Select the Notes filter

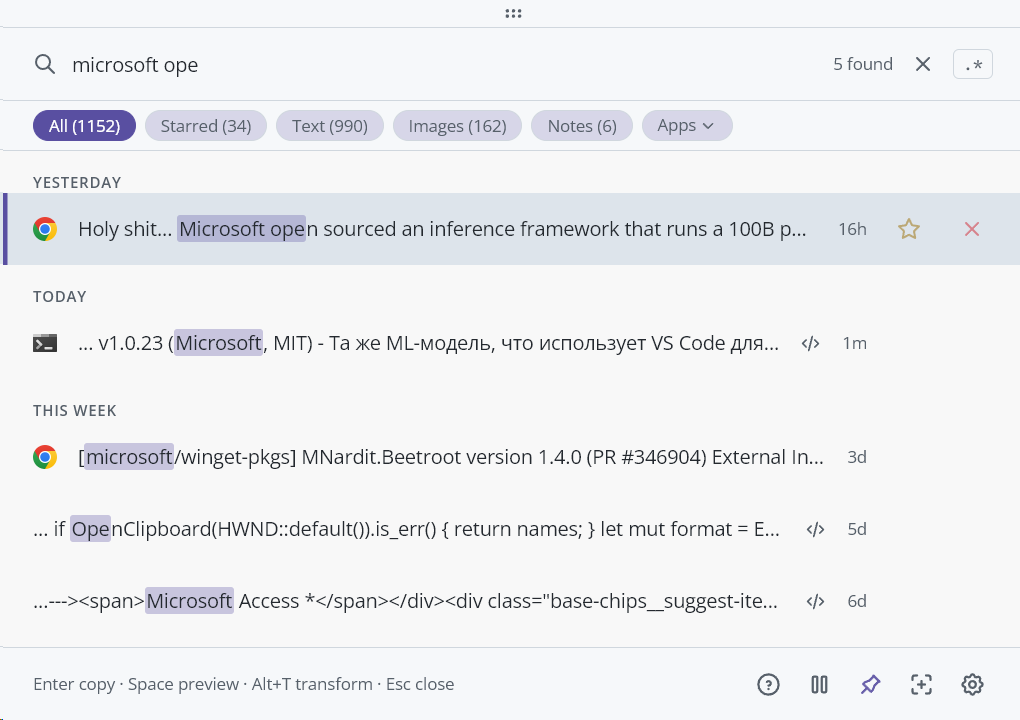point(581,125)
